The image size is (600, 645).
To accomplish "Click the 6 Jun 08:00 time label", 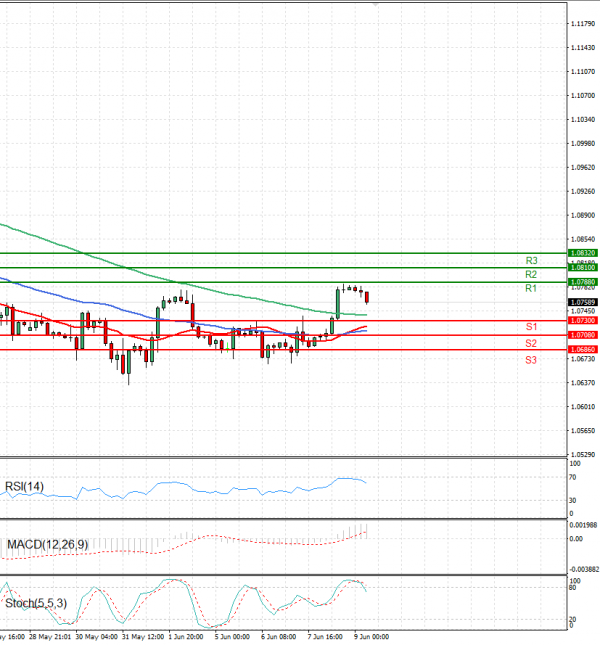I will 278,637.
